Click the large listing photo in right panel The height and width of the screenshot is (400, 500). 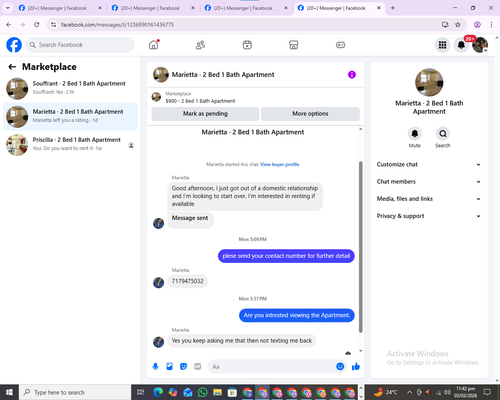click(x=429, y=82)
